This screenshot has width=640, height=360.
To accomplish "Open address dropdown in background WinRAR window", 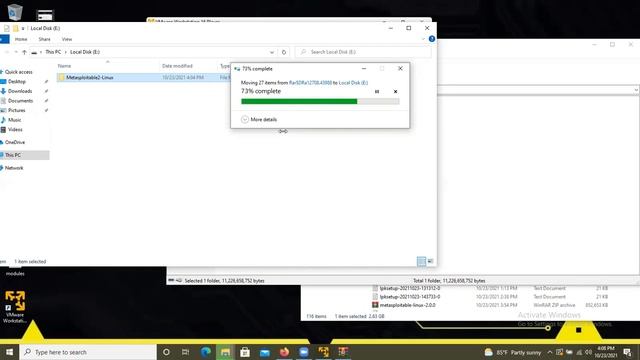I will point(636,90).
